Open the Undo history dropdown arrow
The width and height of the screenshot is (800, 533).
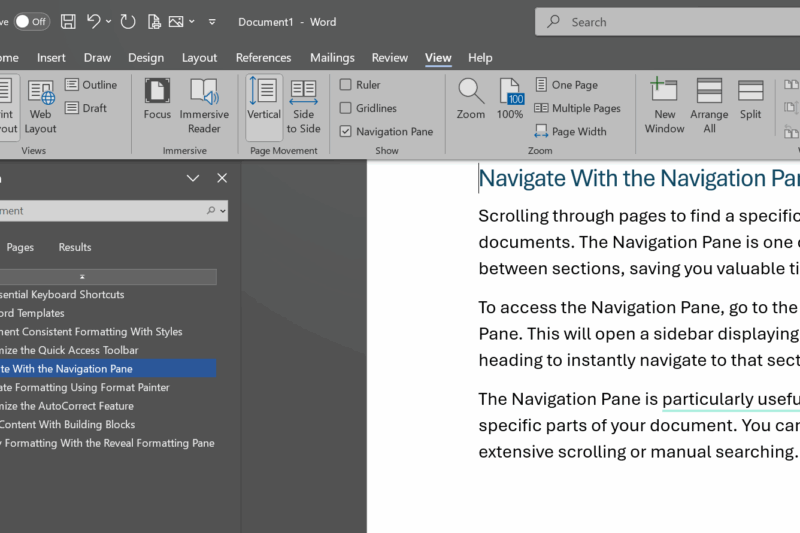108,22
